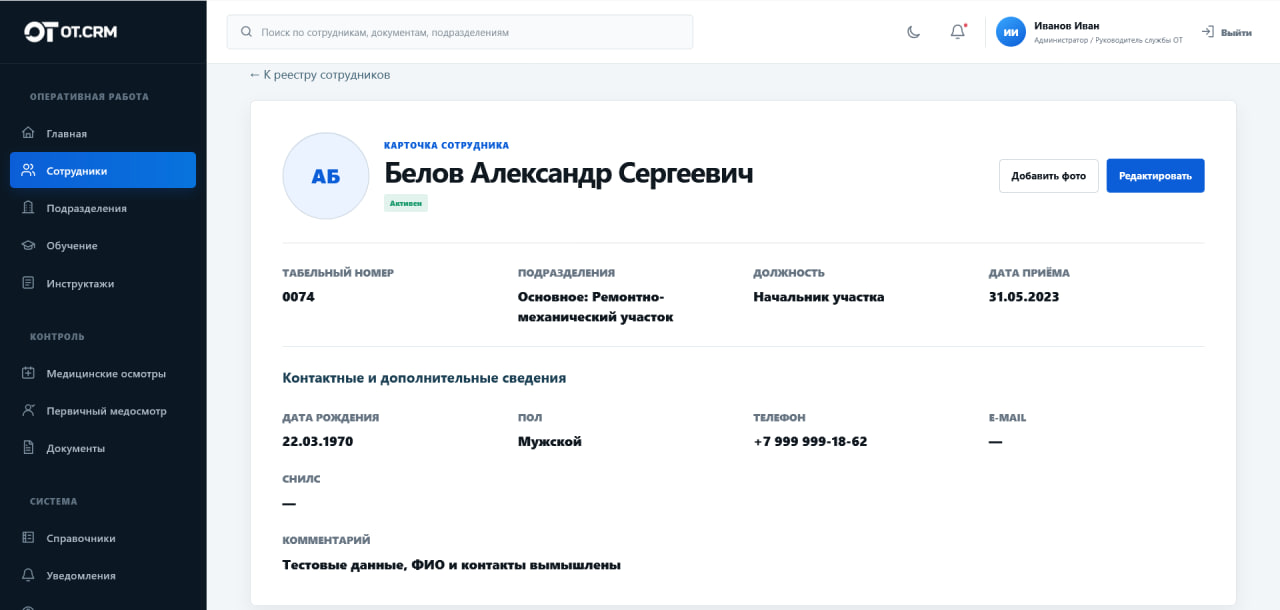
Task: Click Администратор / Руководитель службы ОТ text
Action: pos(1108,40)
